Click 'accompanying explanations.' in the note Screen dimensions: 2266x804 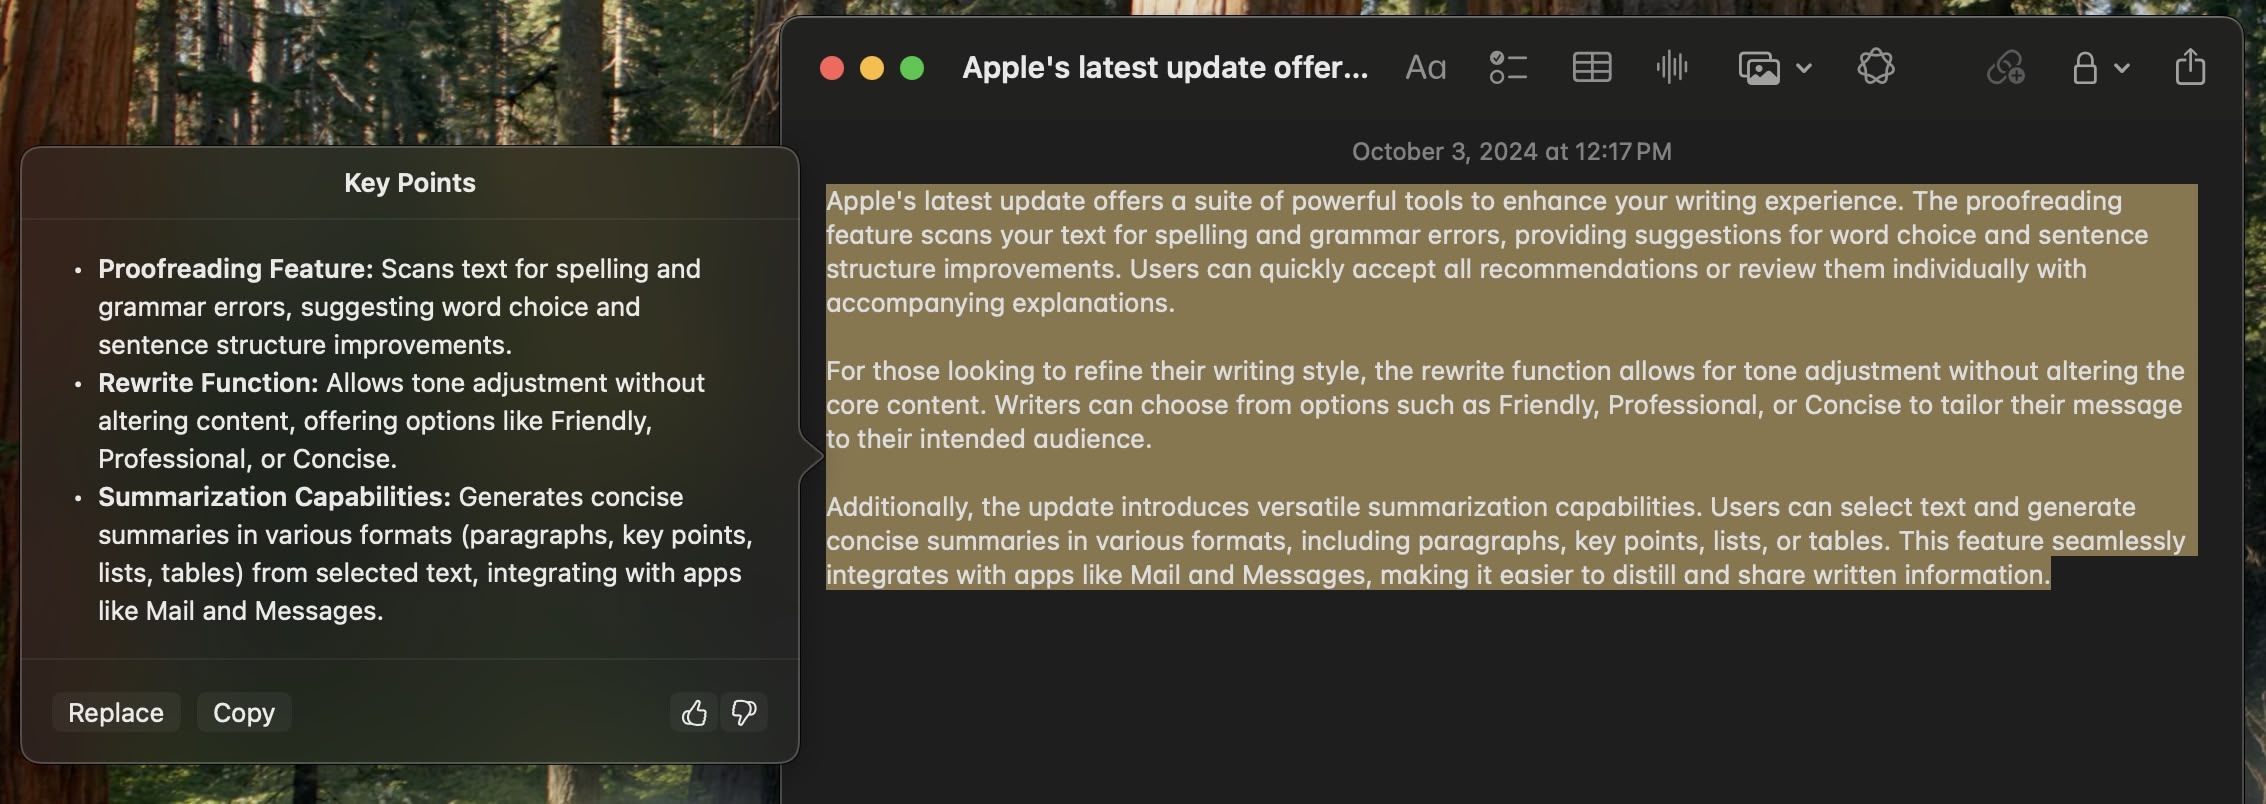click(1000, 303)
